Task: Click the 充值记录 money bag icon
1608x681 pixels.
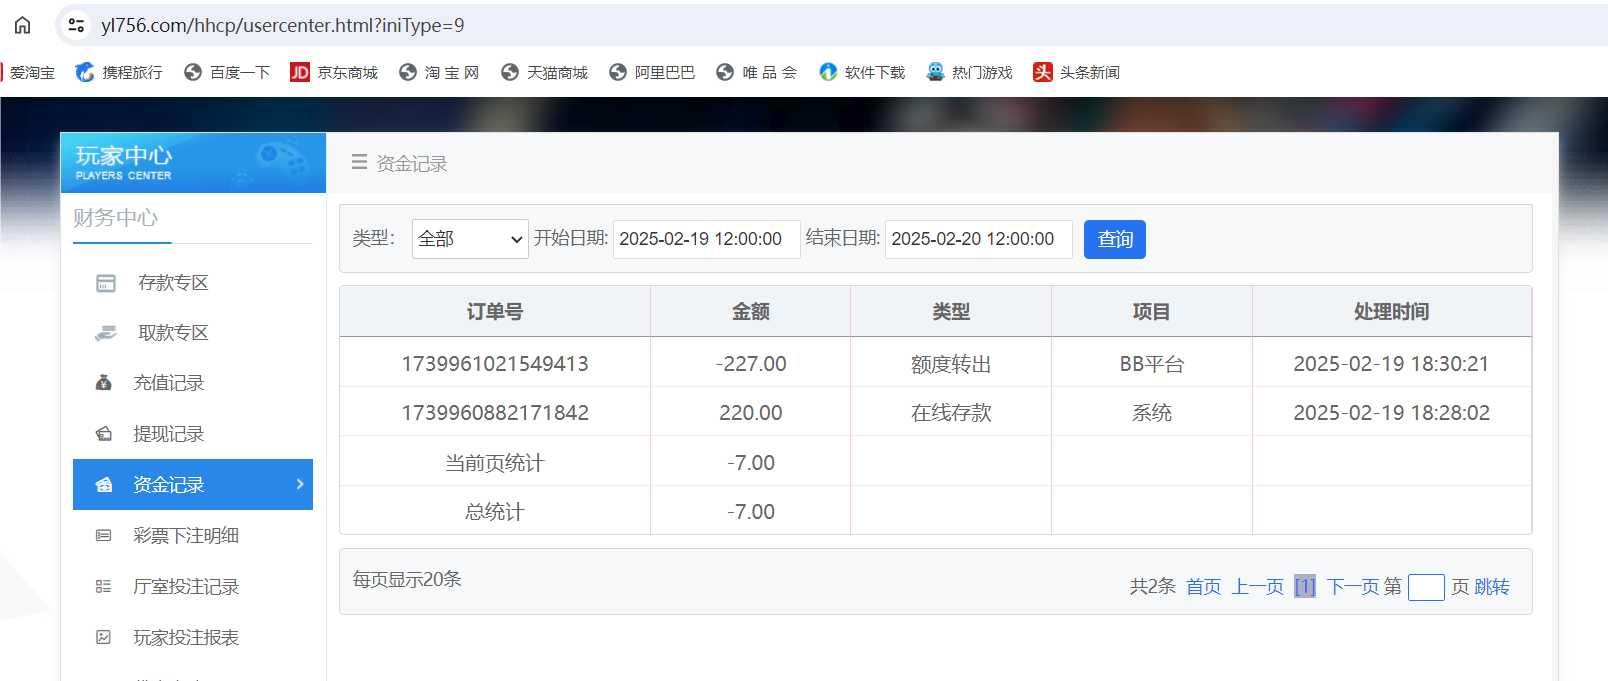Action: click(103, 383)
